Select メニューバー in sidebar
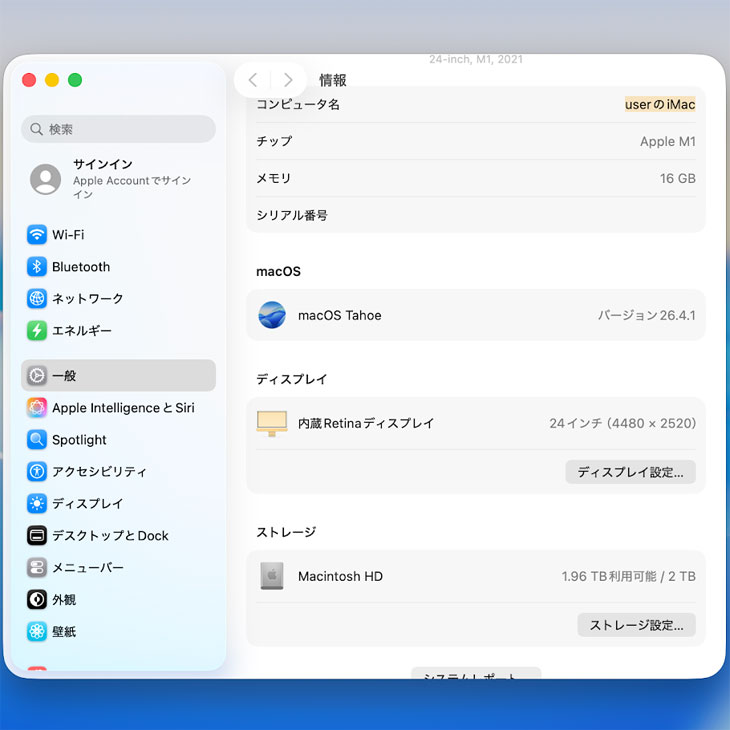 point(87,568)
